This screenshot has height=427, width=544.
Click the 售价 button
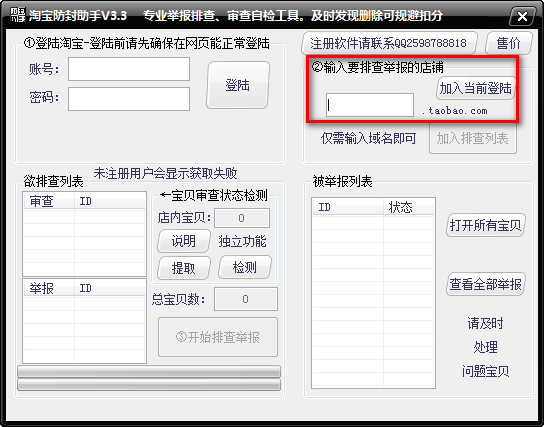(x=508, y=43)
